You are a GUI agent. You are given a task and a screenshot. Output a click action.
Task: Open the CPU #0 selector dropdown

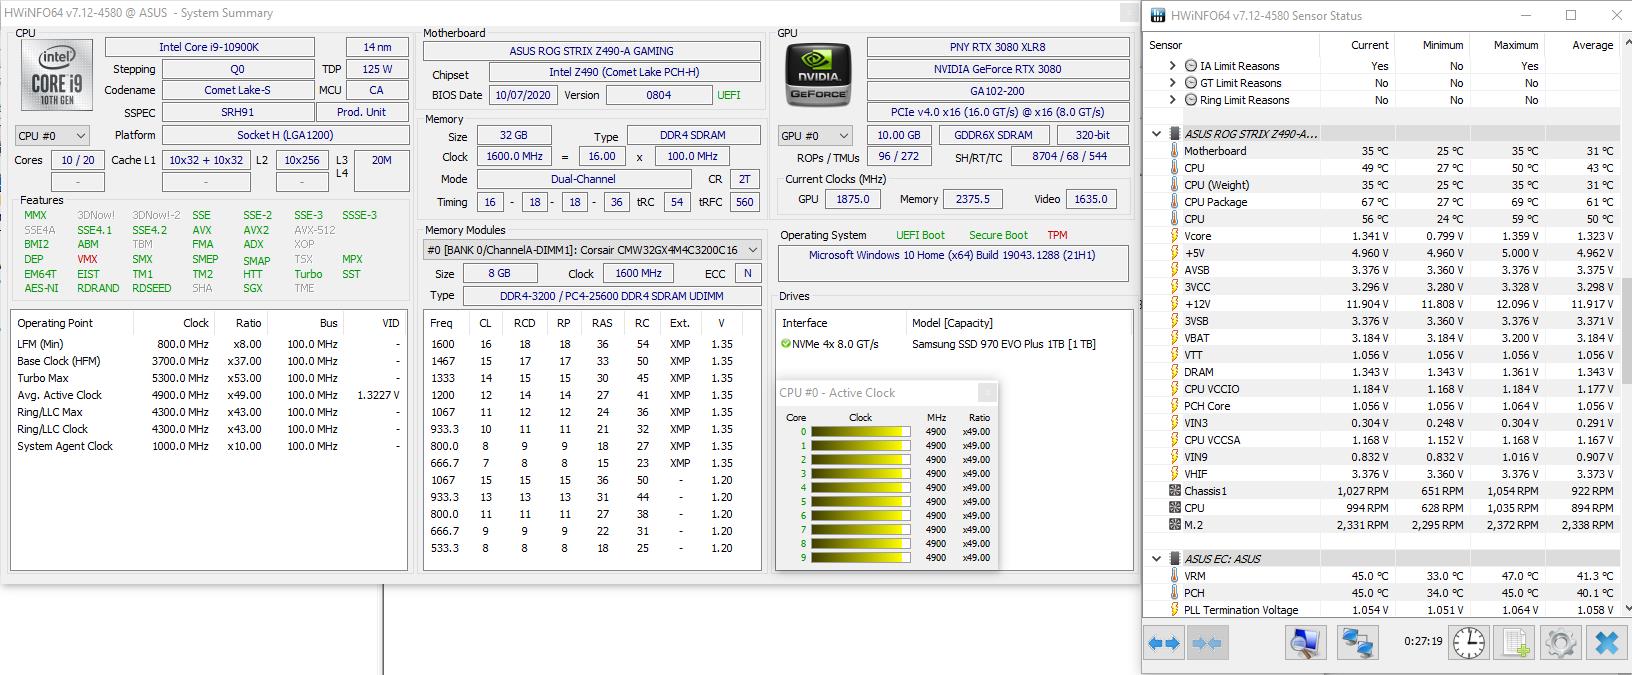point(52,135)
